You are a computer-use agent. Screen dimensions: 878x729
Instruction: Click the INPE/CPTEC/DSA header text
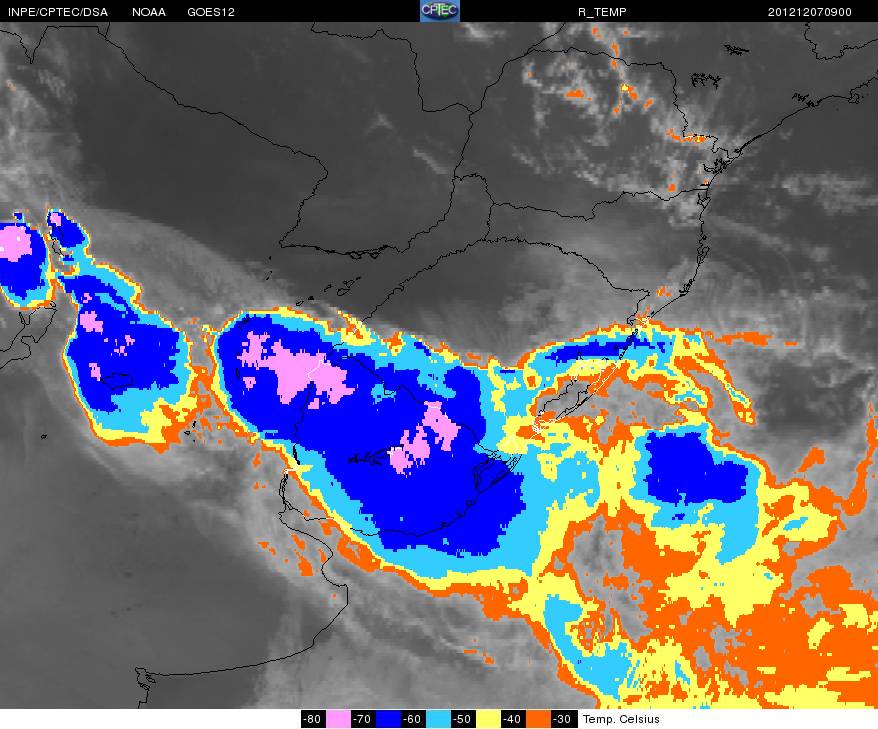point(58,12)
